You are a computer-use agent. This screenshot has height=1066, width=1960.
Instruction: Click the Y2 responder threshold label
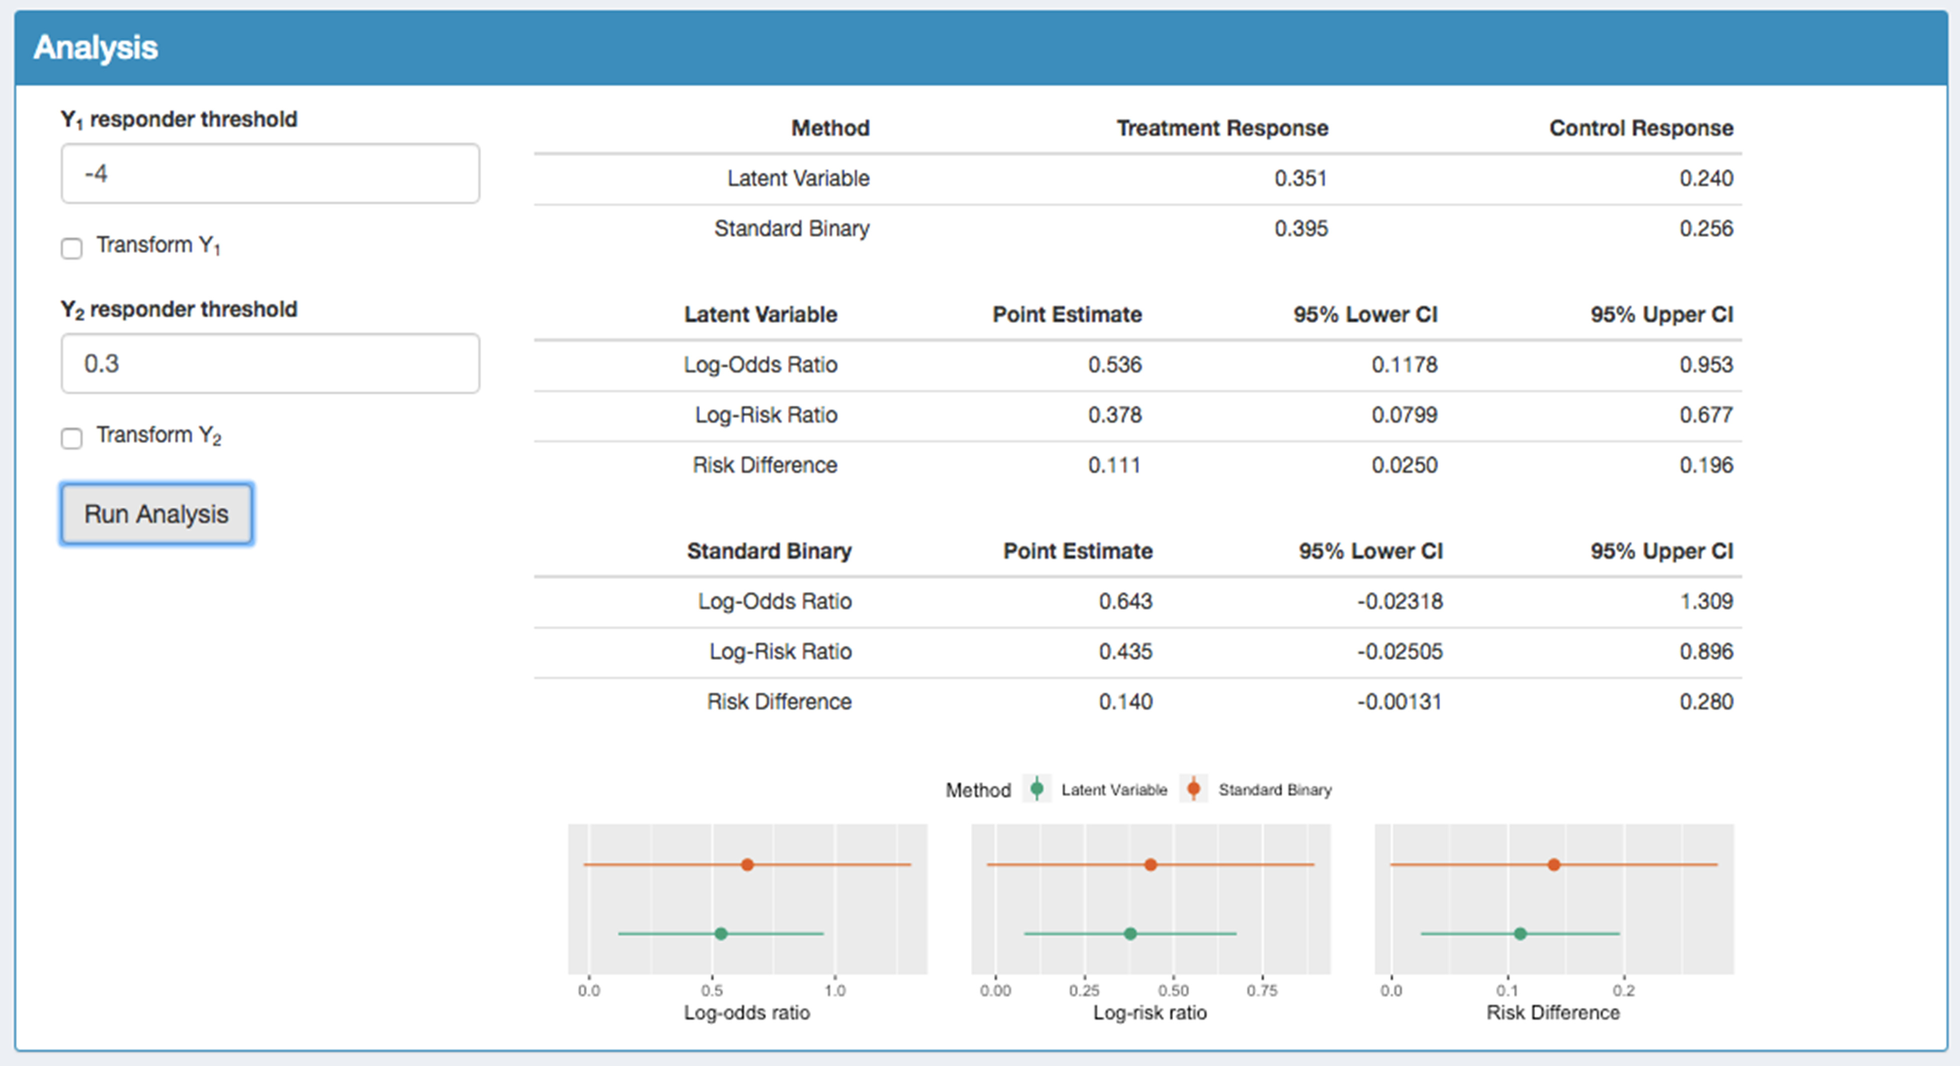coord(179,309)
